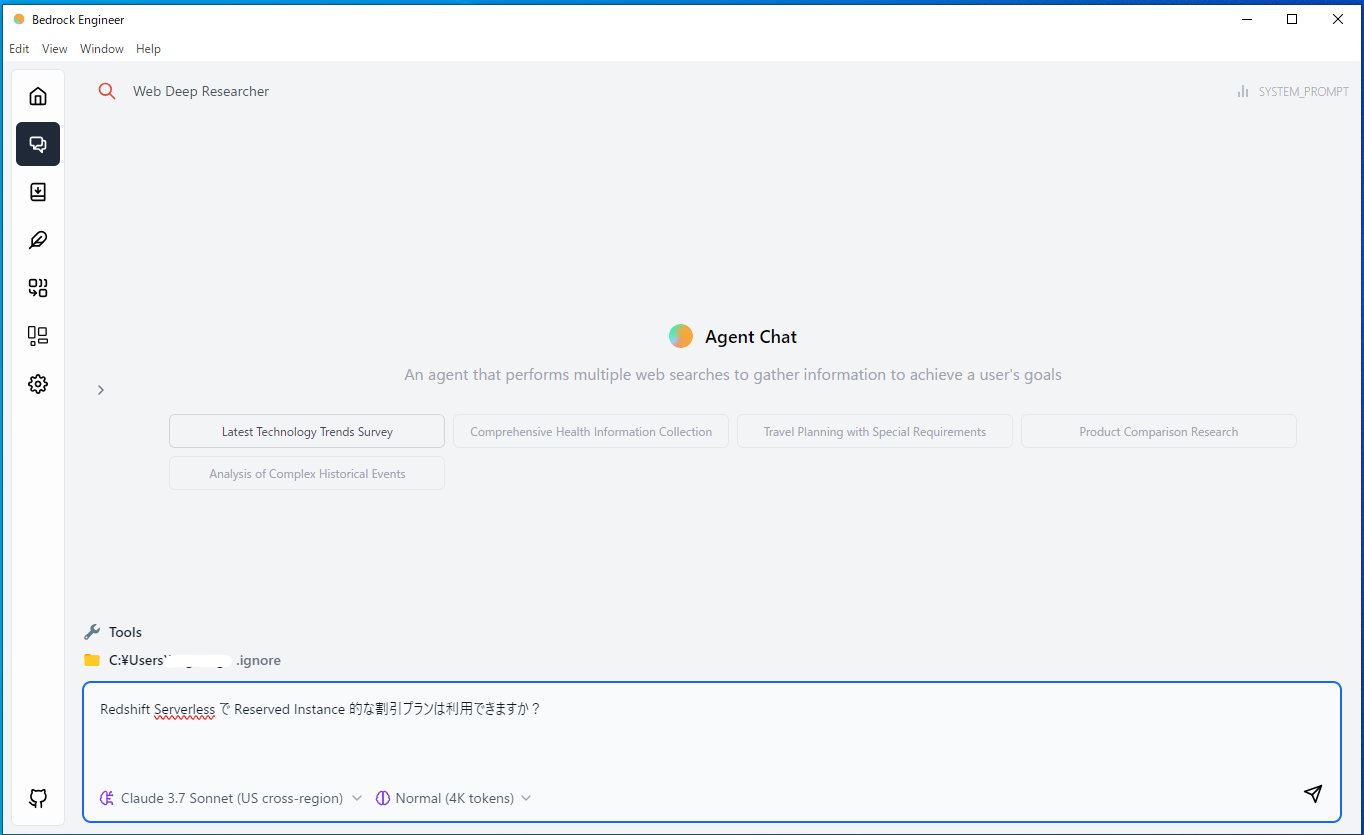Open the Edit menu
Screen dimensions: 1364x835
[x=19, y=49]
